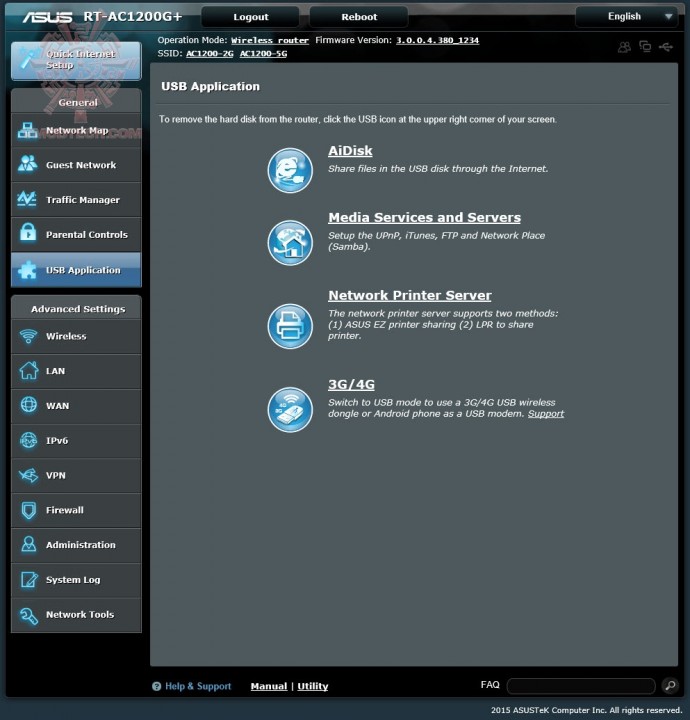Viewport: 690px width, 720px height.
Task: Click the Logout button
Action: click(251, 17)
